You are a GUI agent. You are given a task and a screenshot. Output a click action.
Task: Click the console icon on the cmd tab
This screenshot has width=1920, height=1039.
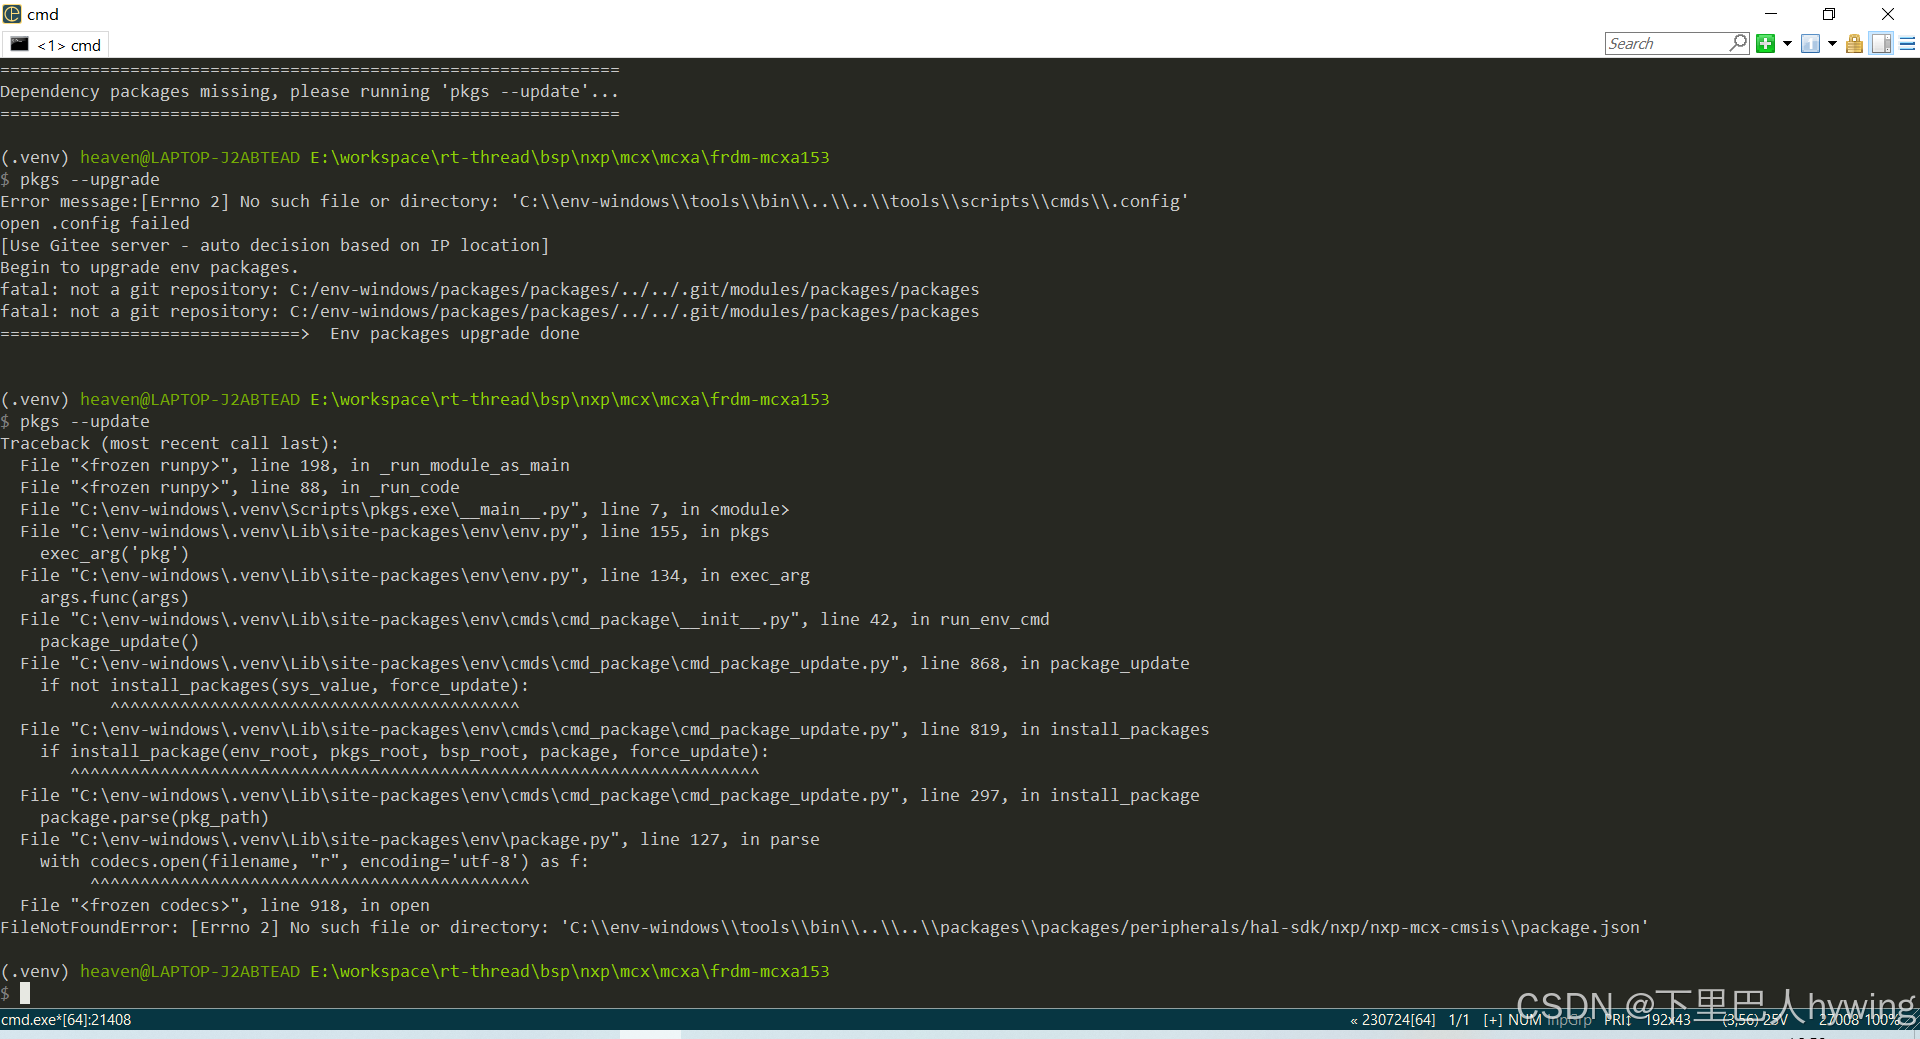click(x=18, y=44)
